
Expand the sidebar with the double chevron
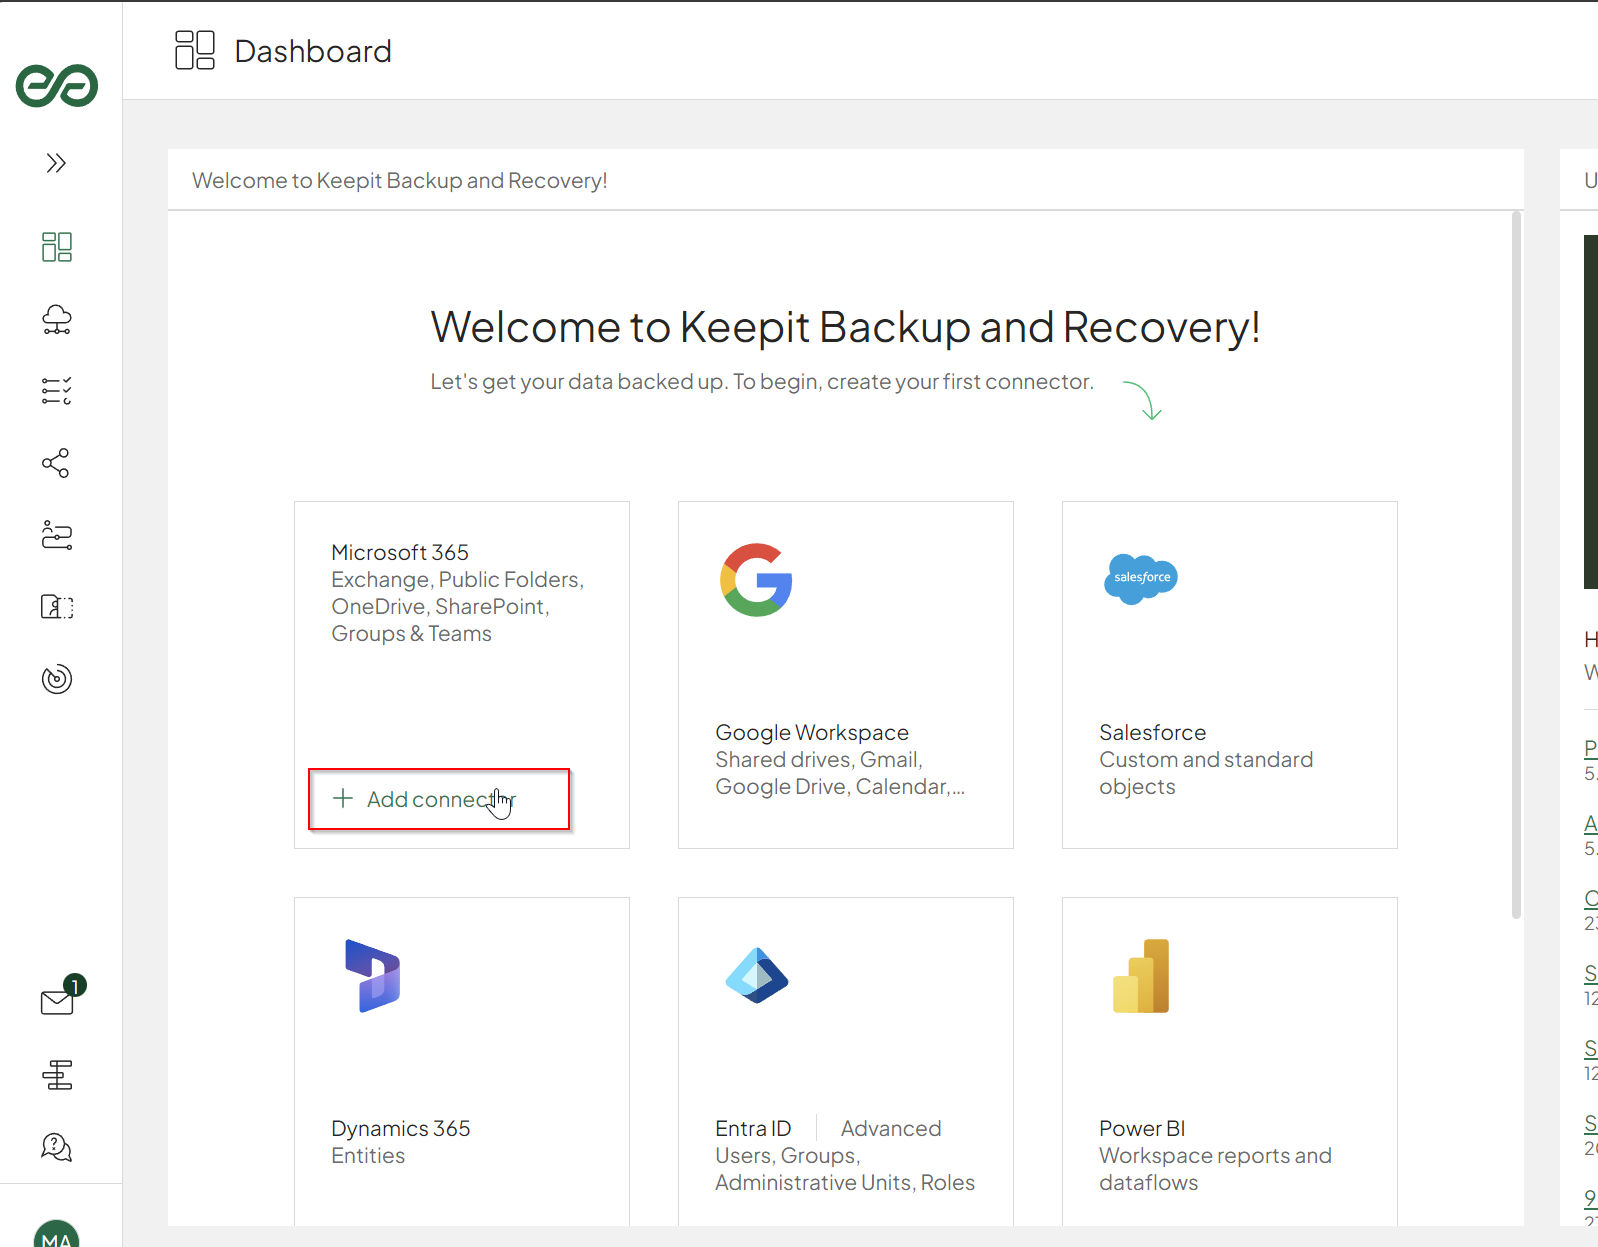tap(56, 163)
